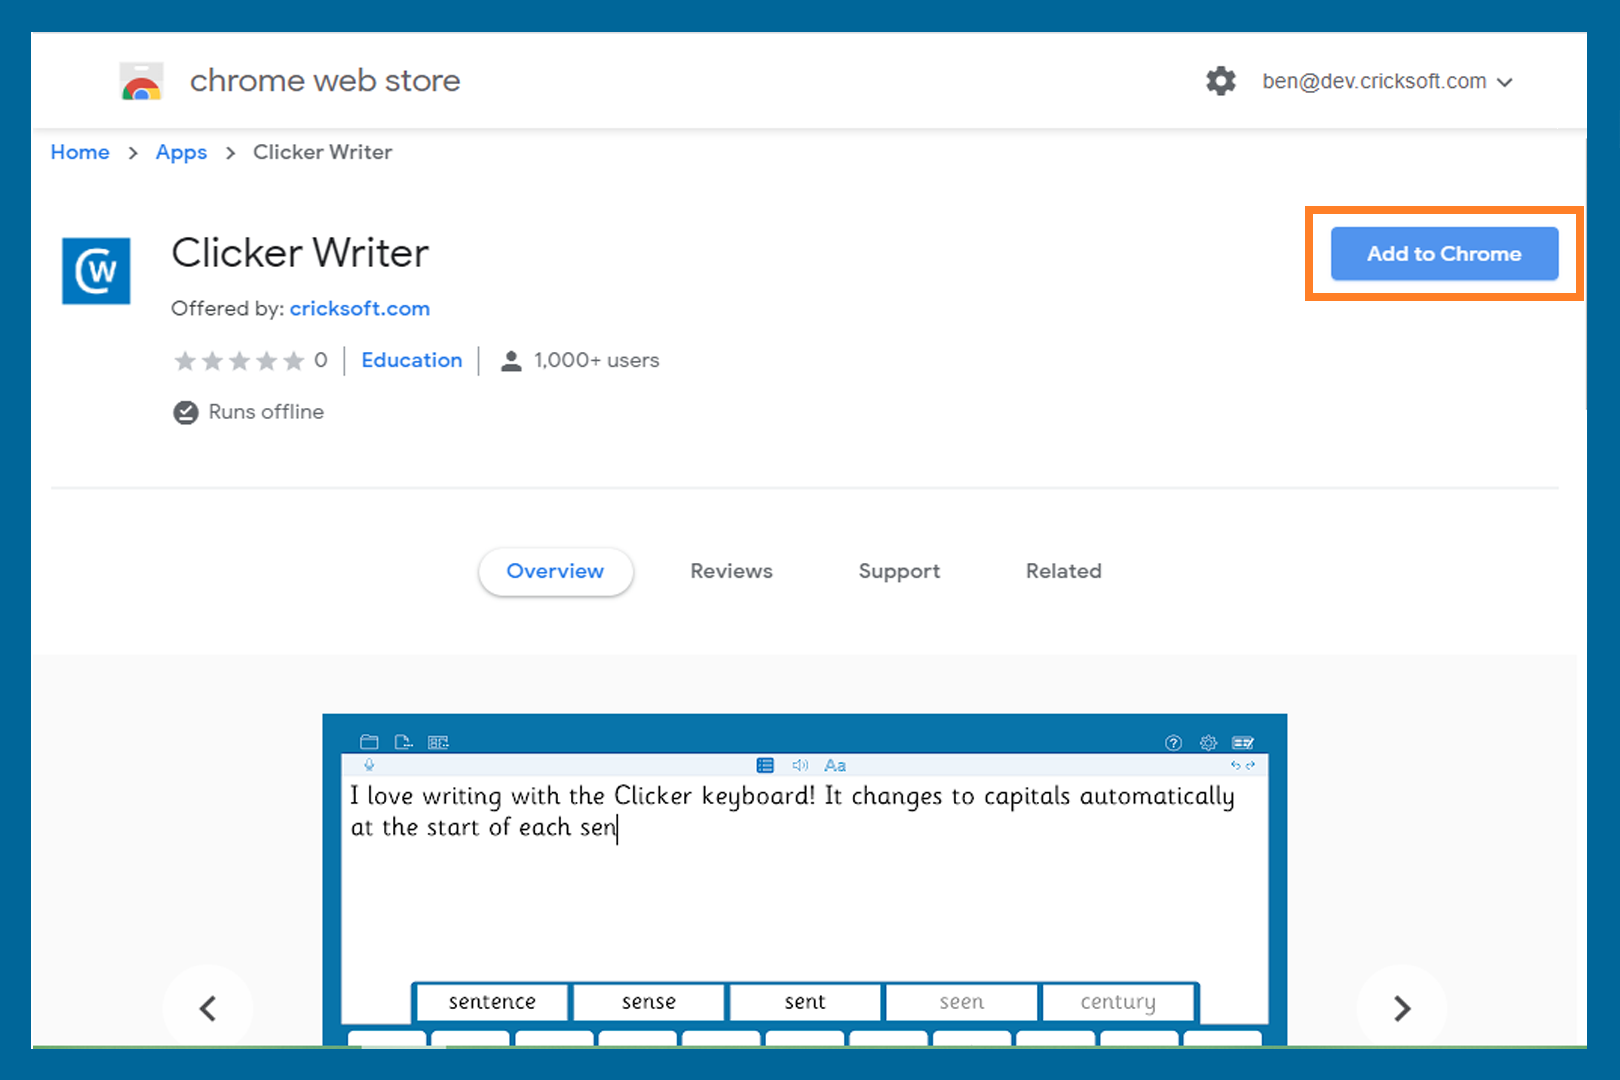Click the Aa font icon in preview
The height and width of the screenshot is (1080, 1620).
point(835,765)
